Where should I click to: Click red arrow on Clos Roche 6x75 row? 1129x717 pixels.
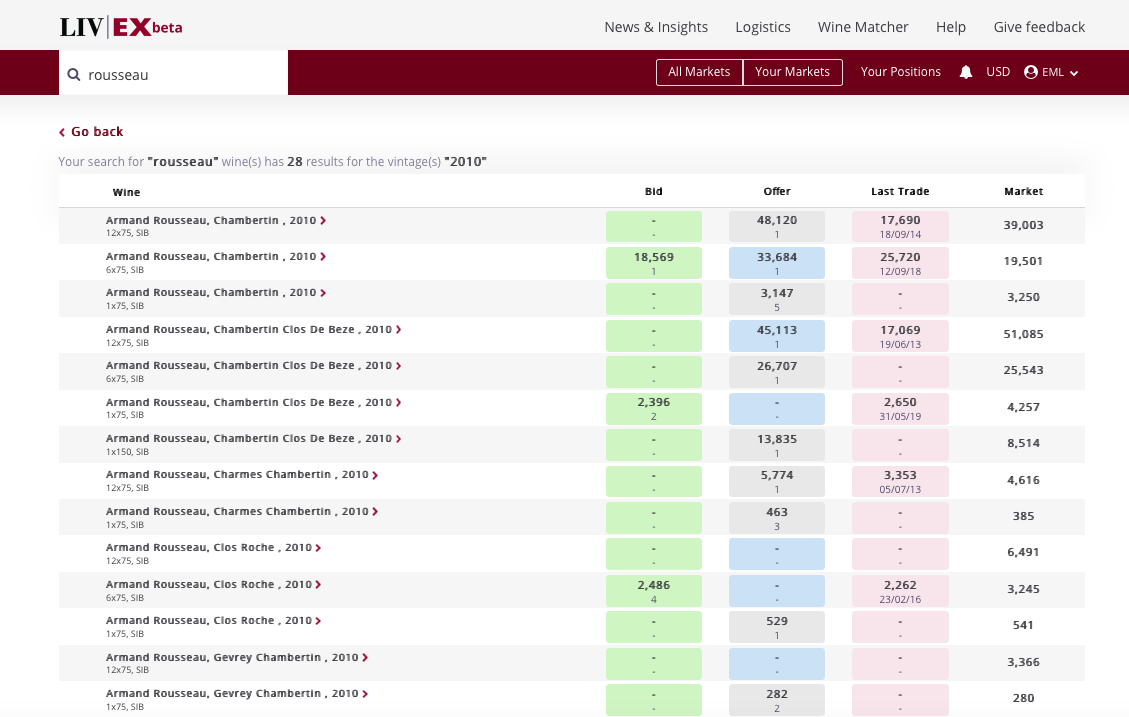(318, 585)
